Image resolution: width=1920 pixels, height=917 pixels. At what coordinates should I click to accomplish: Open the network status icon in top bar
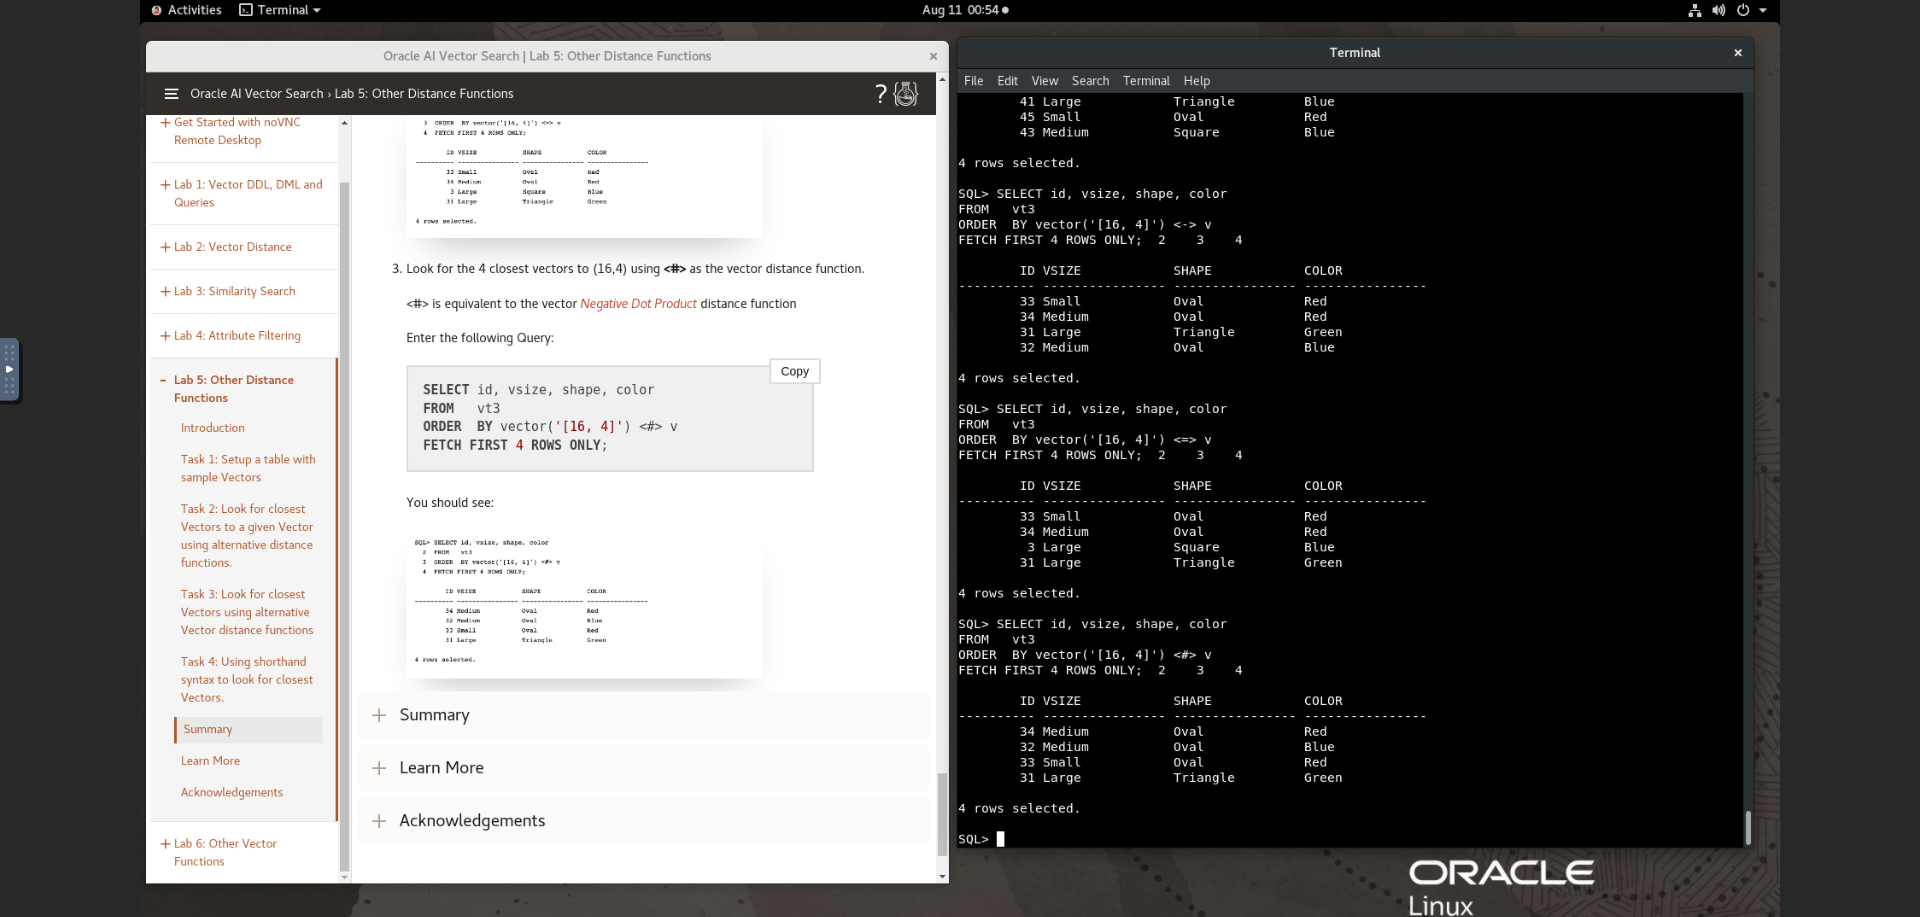tap(1695, 10)
